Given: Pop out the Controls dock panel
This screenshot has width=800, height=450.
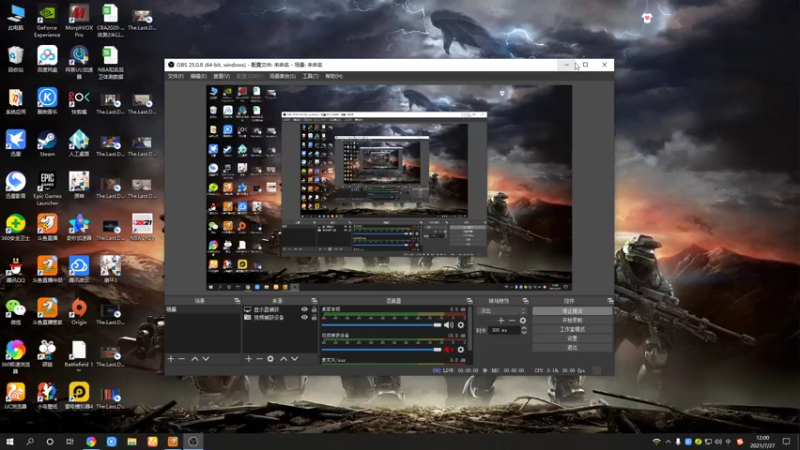Looking at the screenshot, I should click(x=610, y=301).
